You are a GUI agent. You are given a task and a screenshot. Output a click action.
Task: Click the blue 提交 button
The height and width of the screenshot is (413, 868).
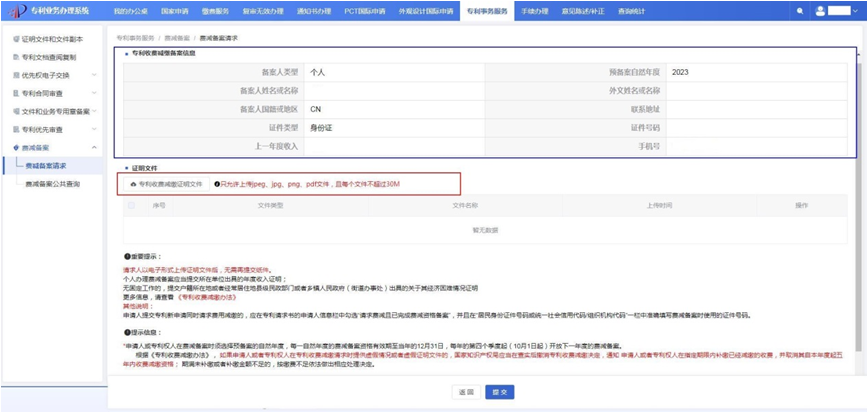pyautogui.click(x=500, y=392)
